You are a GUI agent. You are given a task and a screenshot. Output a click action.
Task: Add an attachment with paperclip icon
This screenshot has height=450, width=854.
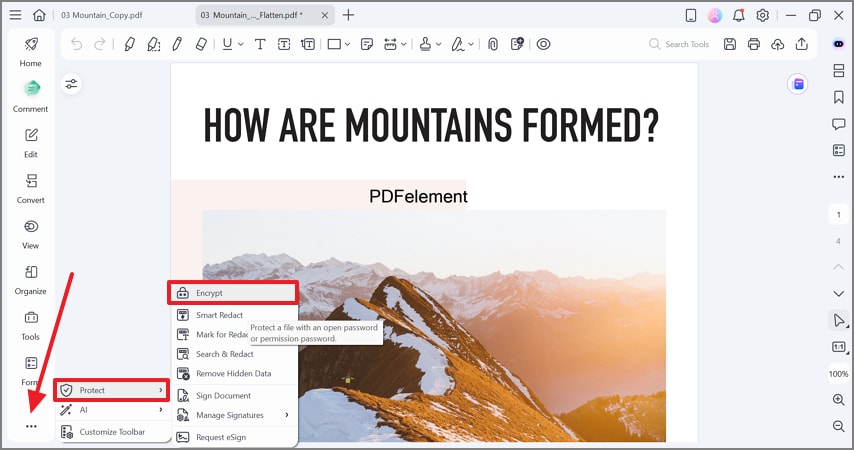click(493, 44)
